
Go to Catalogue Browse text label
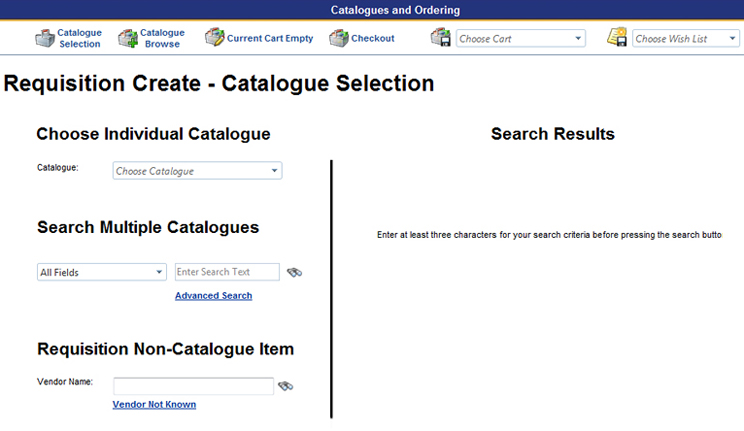click(162, 39)
